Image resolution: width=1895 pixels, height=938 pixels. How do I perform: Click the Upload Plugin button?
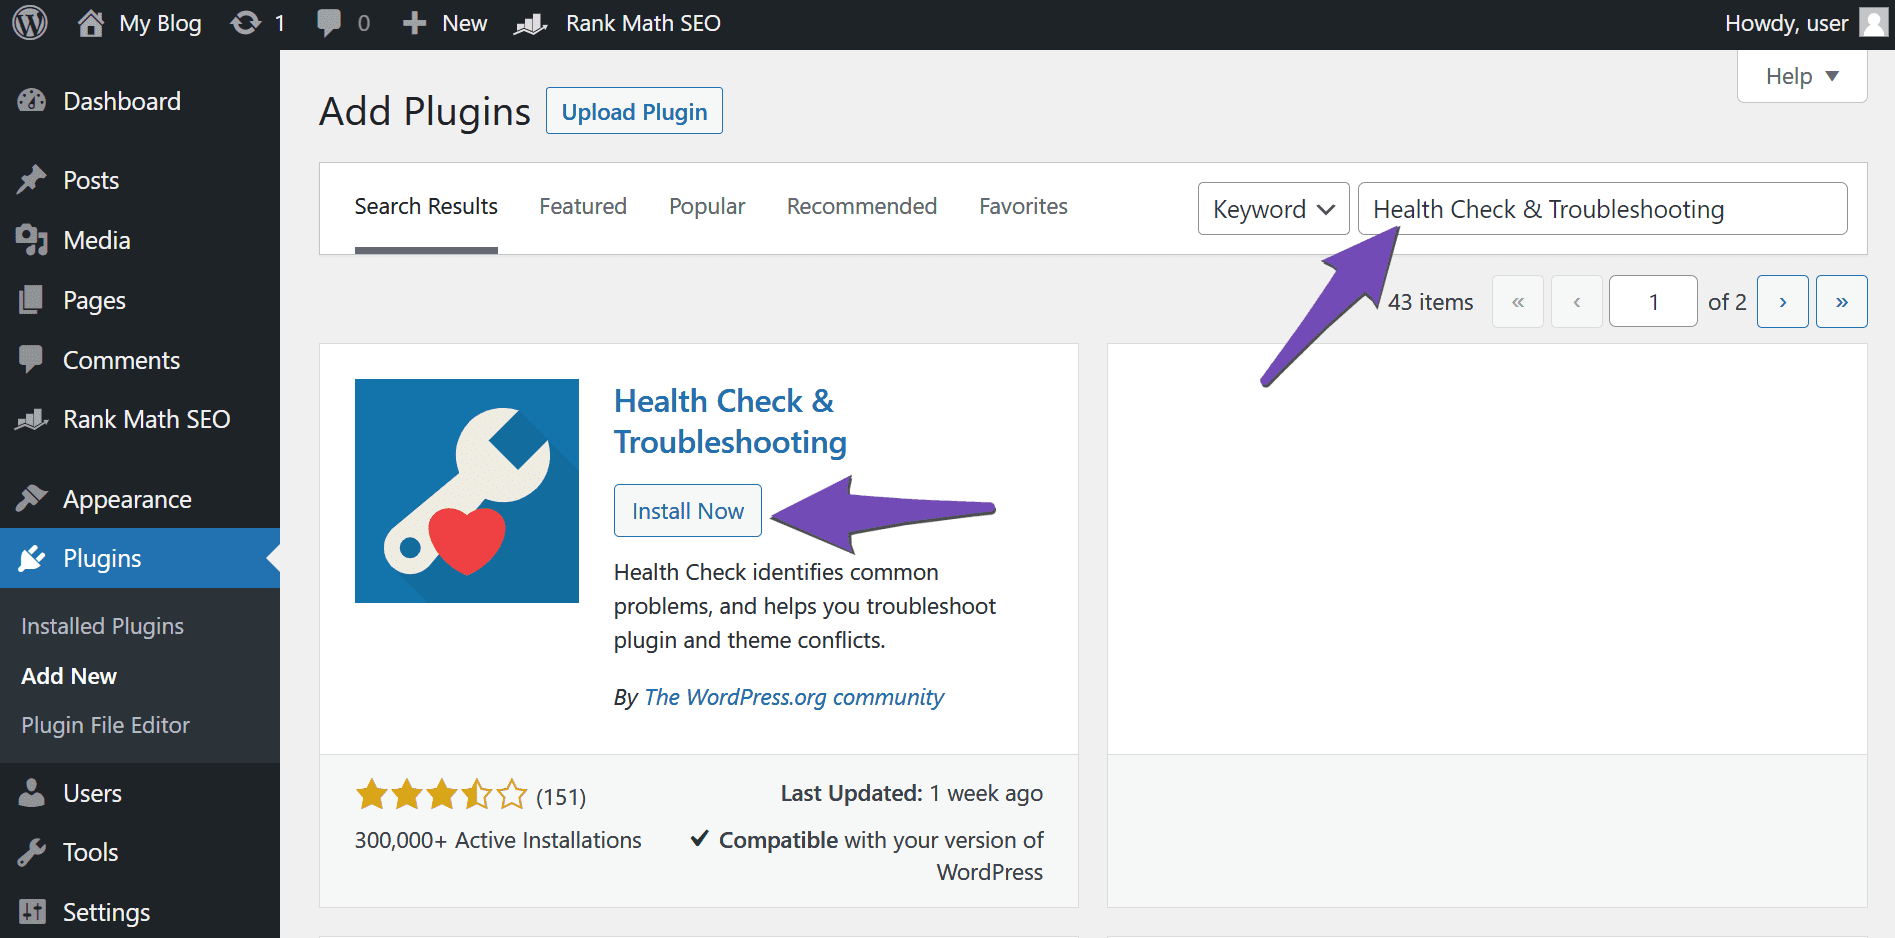(x=634, y=111)
